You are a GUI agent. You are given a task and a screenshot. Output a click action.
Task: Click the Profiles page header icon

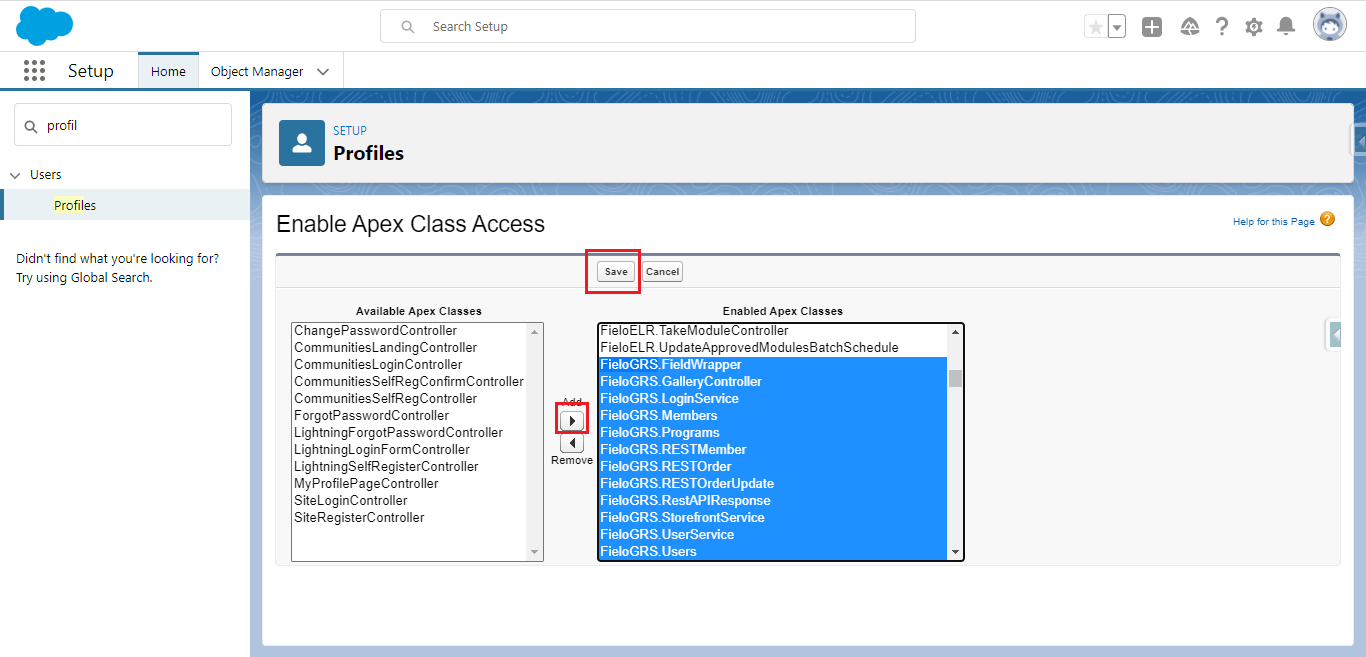[302, 143]
